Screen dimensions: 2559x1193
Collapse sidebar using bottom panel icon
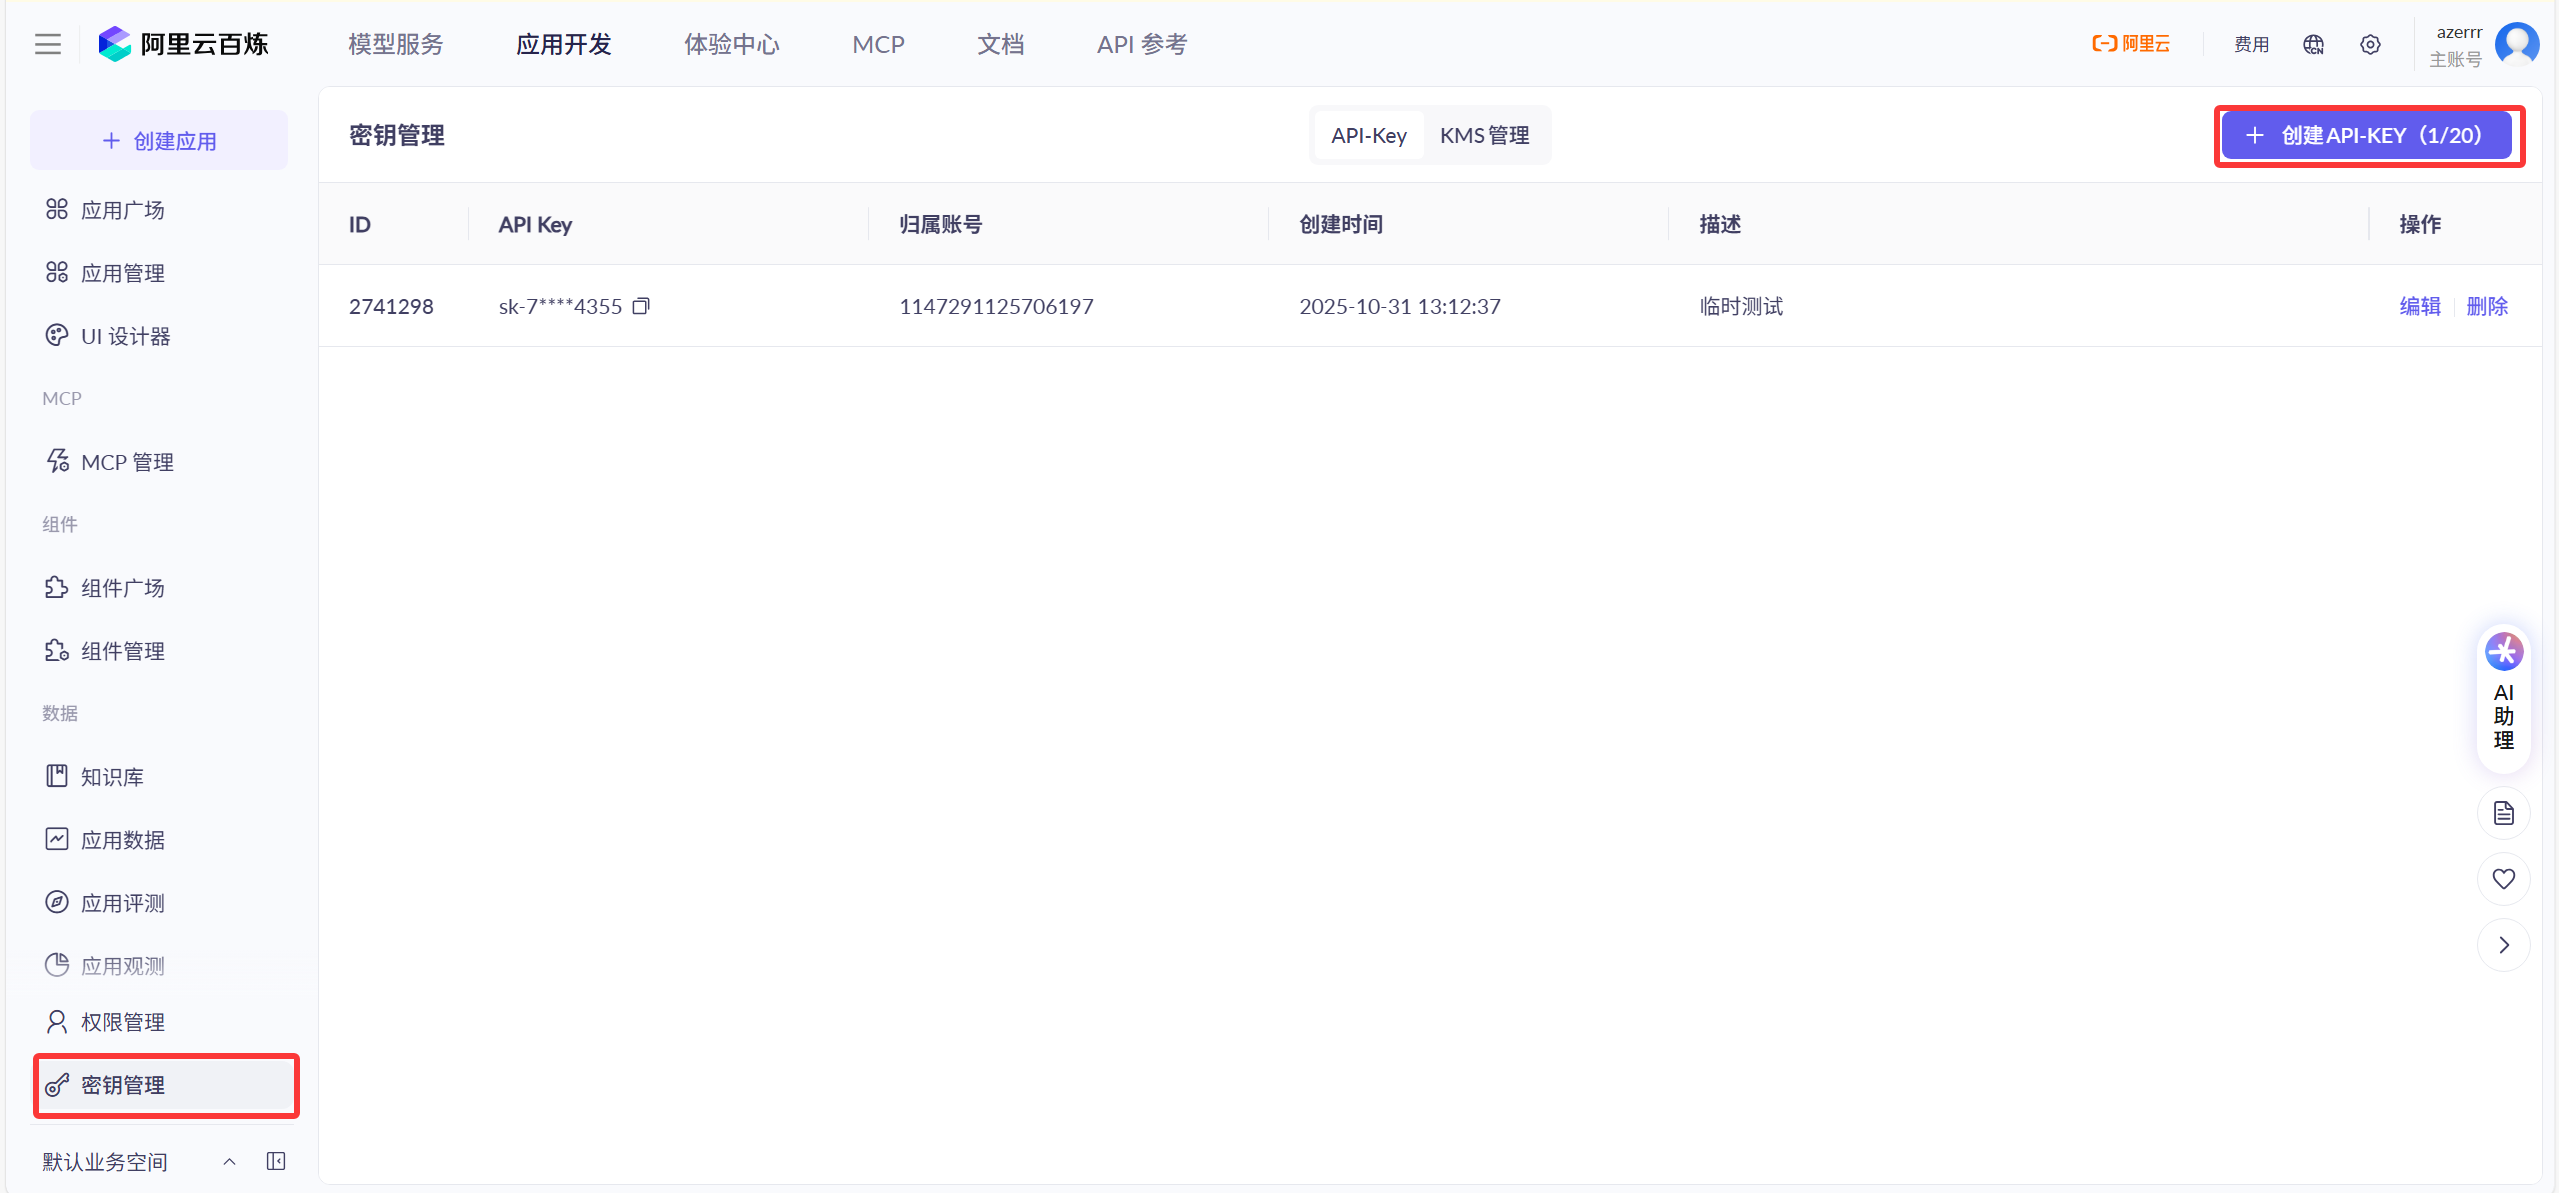(276, 1161)
